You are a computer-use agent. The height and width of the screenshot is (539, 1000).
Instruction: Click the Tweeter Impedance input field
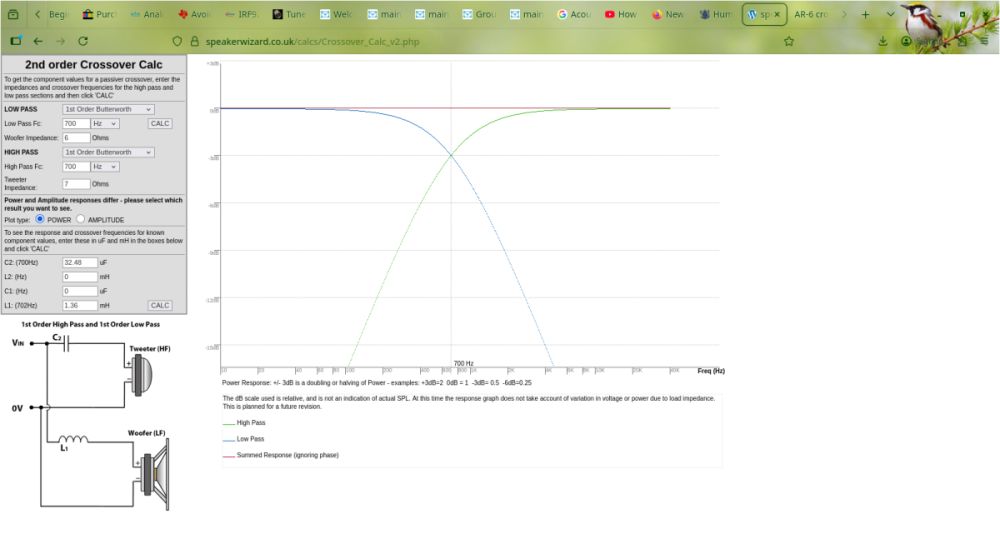coord(76,184)
